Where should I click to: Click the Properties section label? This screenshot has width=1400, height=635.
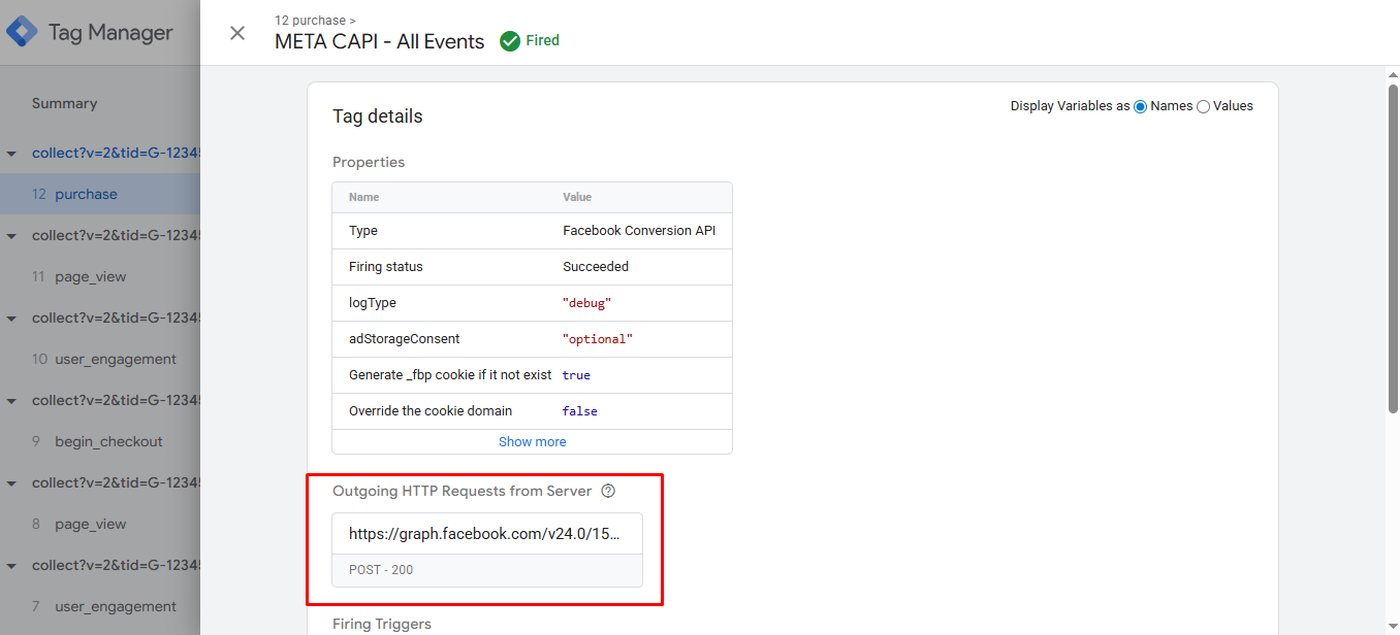(x=369, y=162)
